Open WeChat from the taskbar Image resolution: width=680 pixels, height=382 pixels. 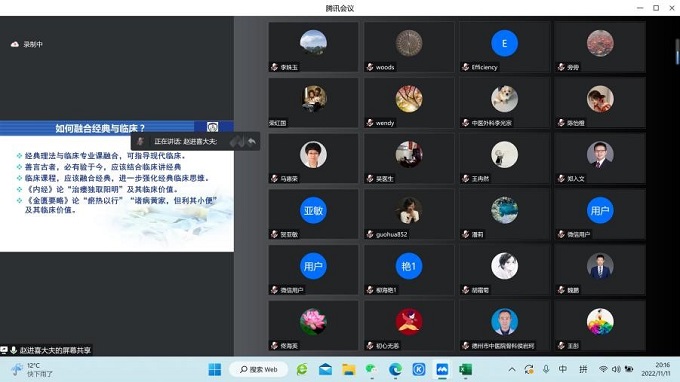[372, 369]
